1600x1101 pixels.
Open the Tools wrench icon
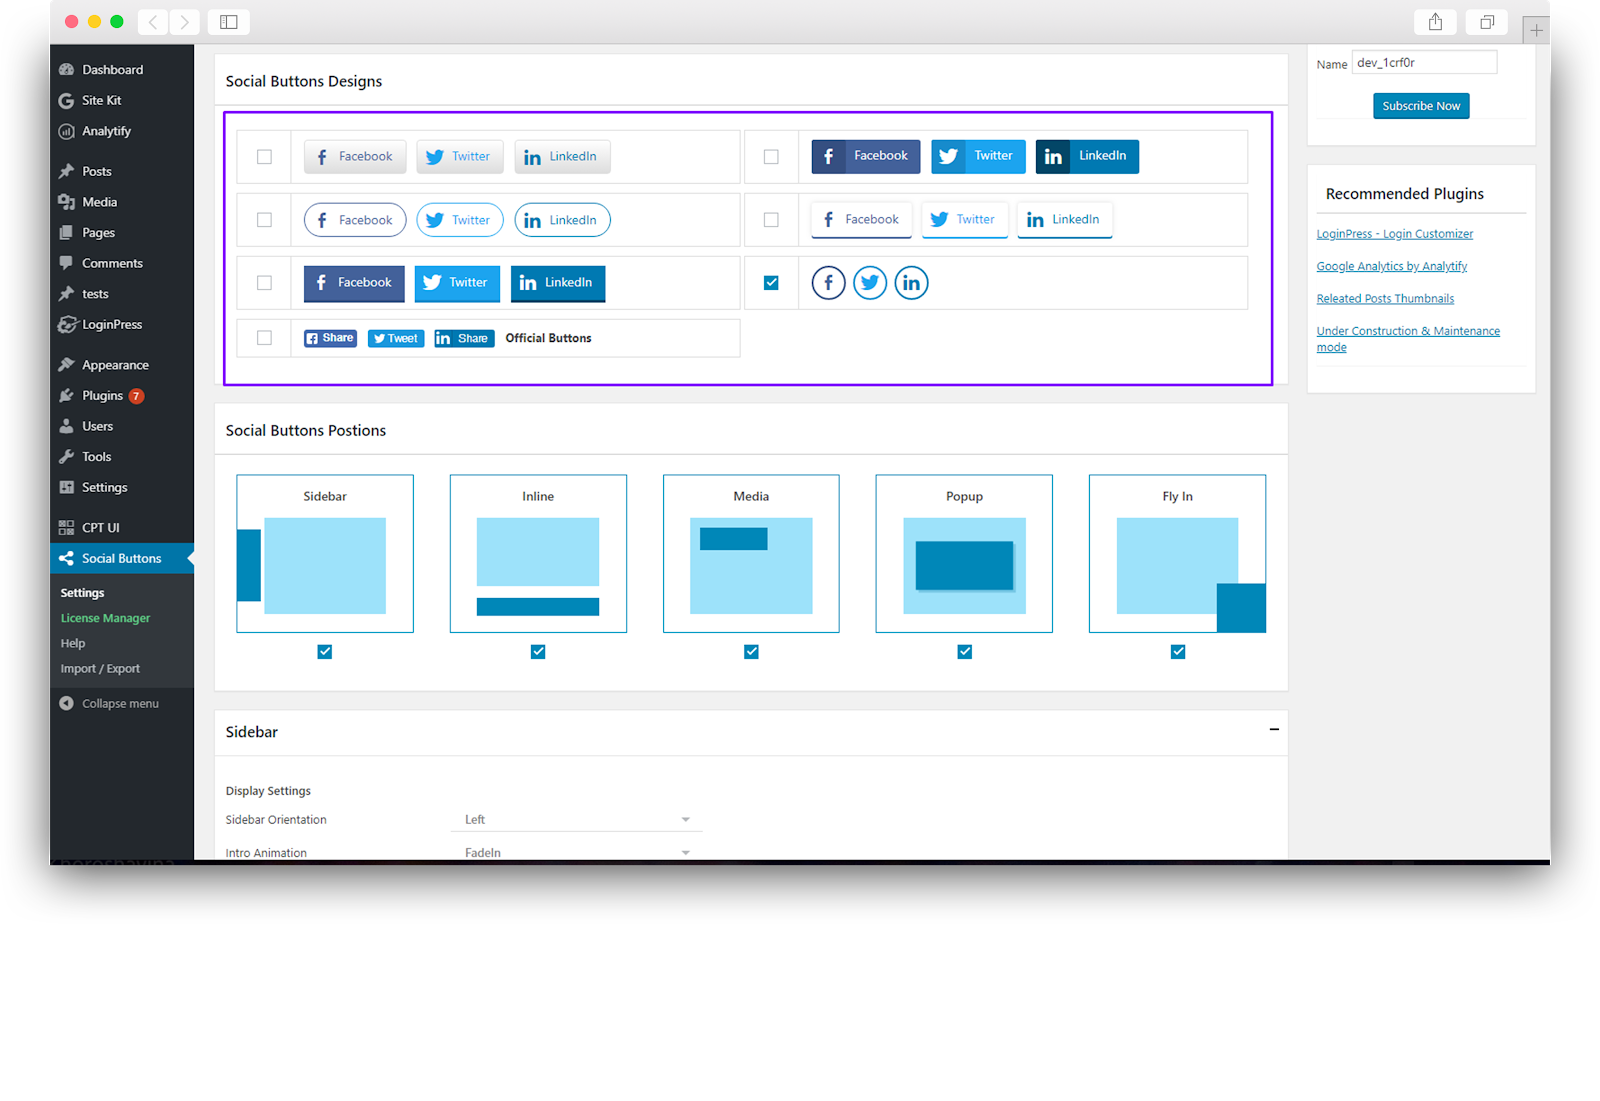tap(67, 457)
